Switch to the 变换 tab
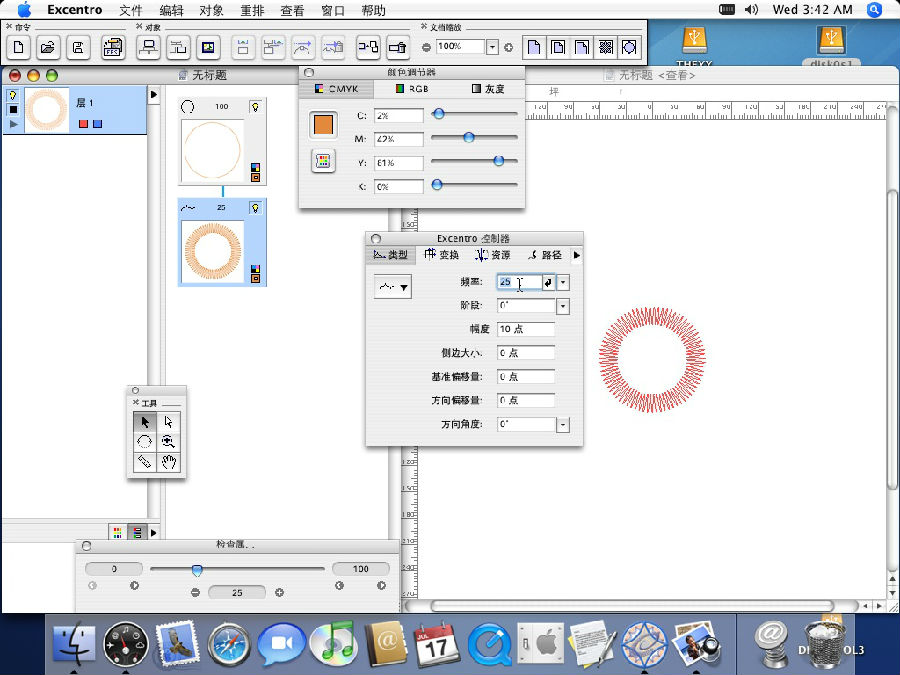The width and height of the screenshot is (900, 675). pyautogui.click(x=441, y=255)
